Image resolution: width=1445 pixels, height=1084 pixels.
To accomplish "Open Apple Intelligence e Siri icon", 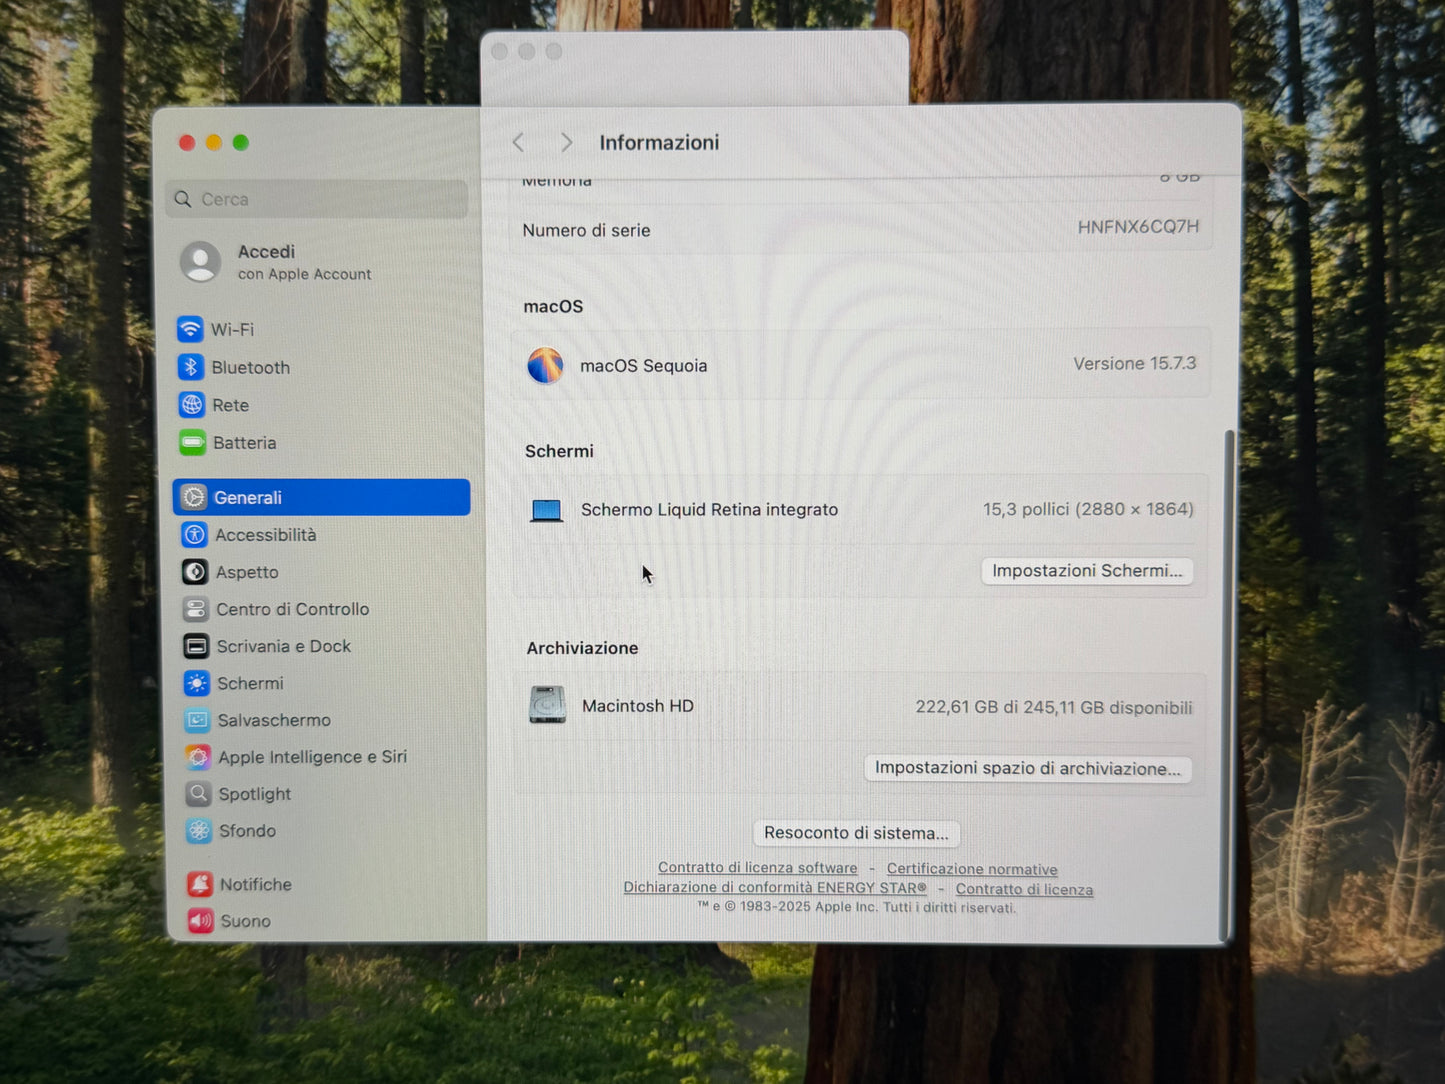I will (198, 757).
